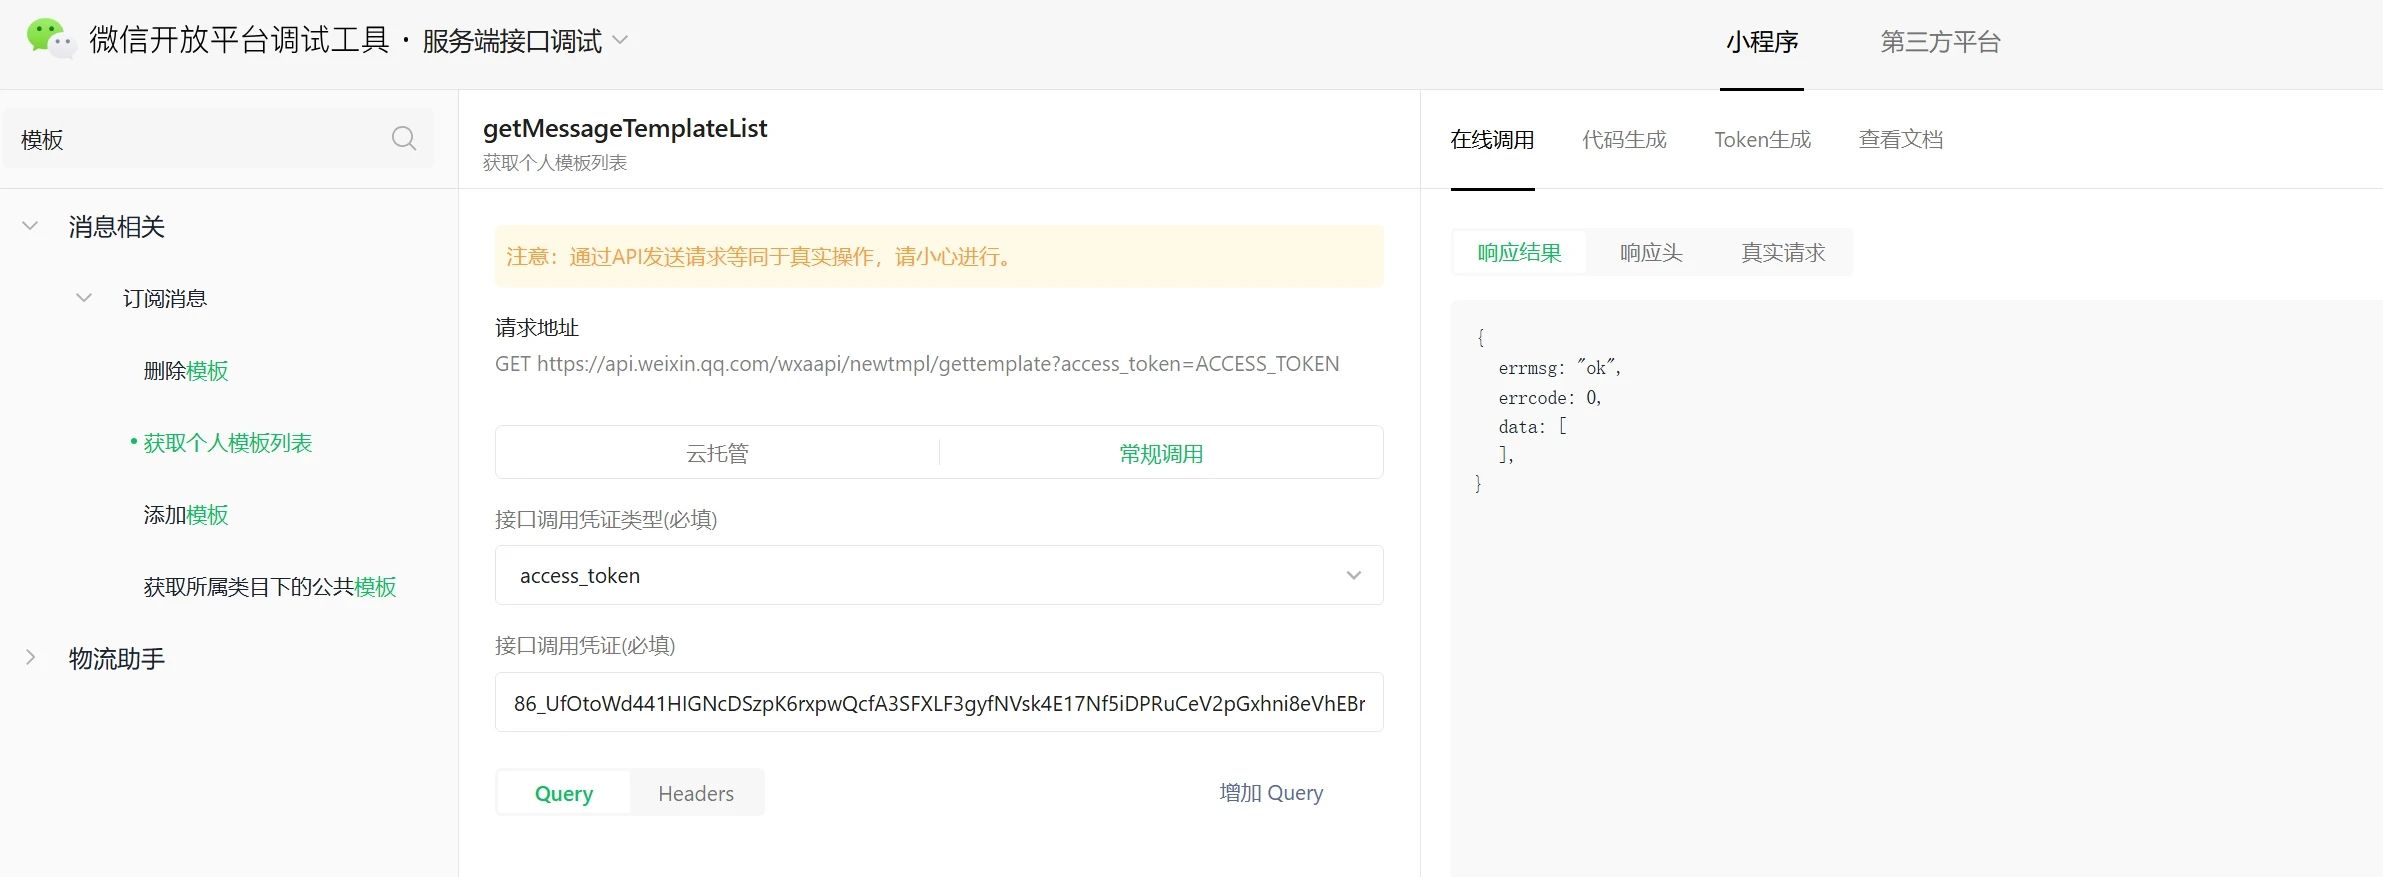Click the search magnifier icon
Image resolution: width=2383 pixels, height=877 pixels.
click(x=404, y=139)
